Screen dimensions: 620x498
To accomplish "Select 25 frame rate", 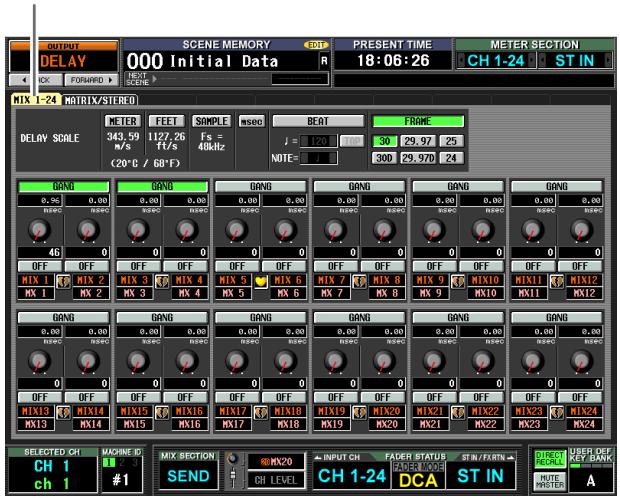I will coord(451,141).
